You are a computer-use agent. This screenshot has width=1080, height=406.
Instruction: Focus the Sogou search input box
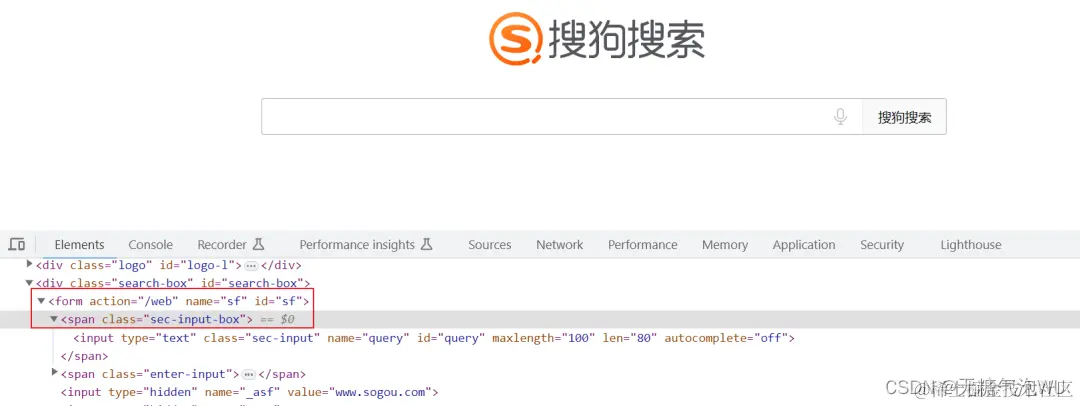pos(561,116)
